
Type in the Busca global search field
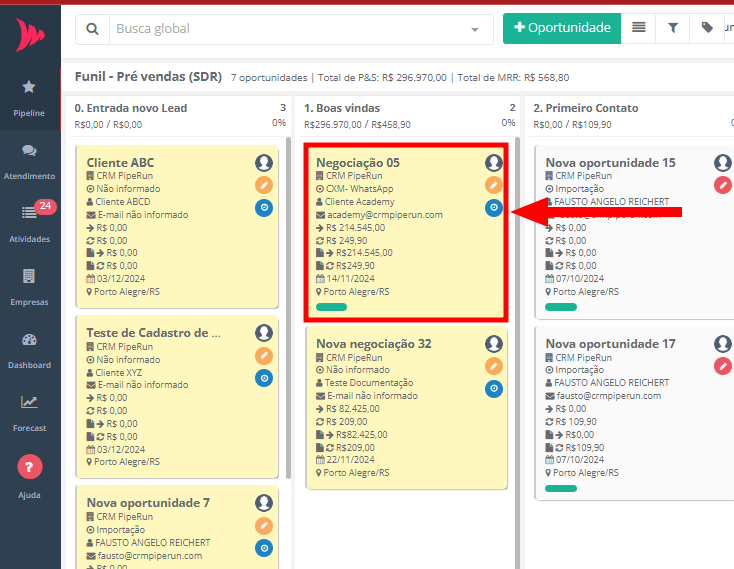point(290,29)
